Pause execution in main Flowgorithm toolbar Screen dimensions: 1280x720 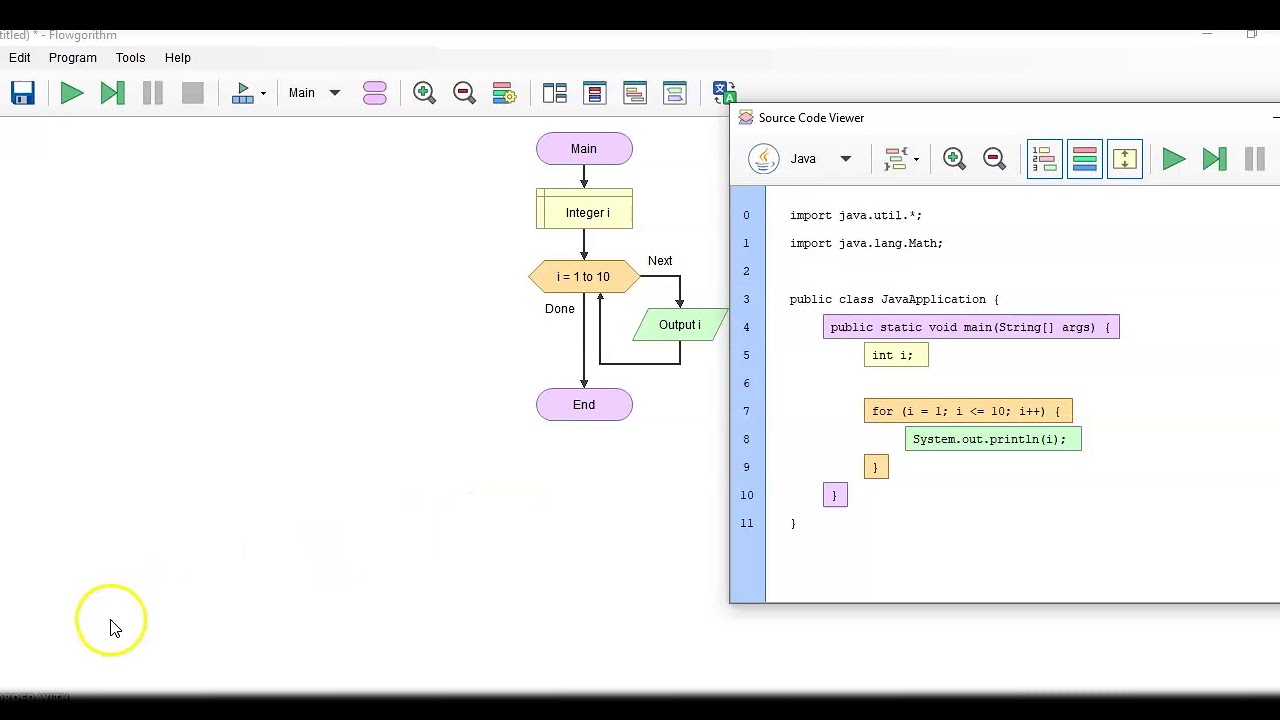coord(152,93)
